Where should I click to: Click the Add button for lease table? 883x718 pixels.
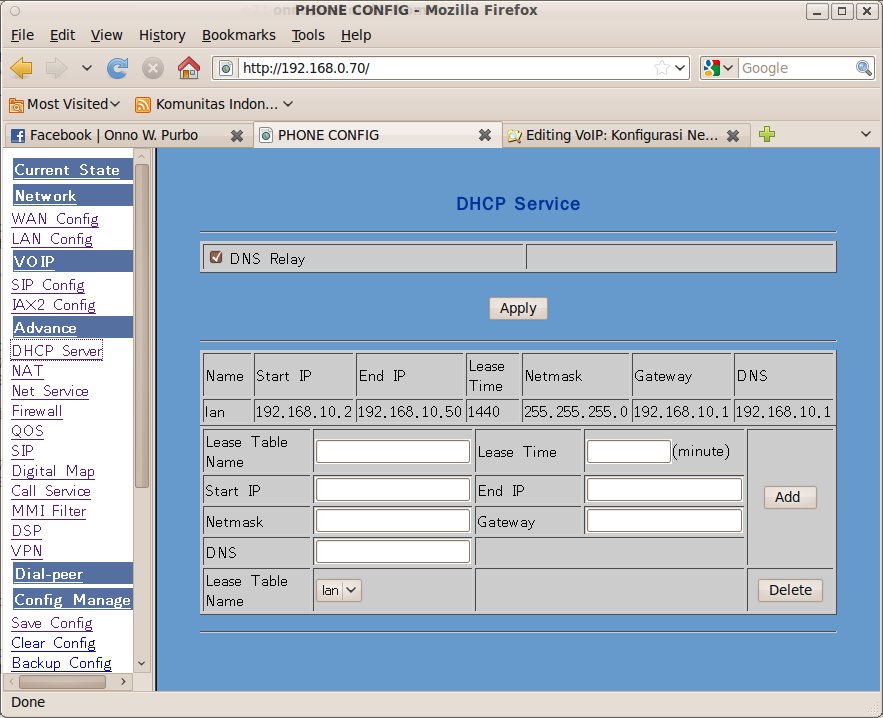click(x=789, y=497)
